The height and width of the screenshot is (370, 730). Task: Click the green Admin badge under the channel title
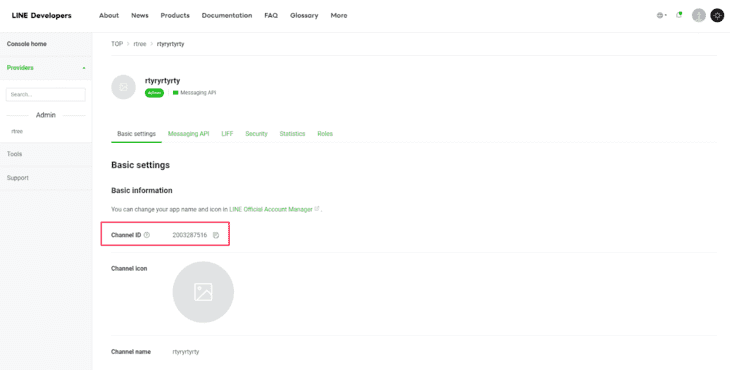[x=154, y=93]
